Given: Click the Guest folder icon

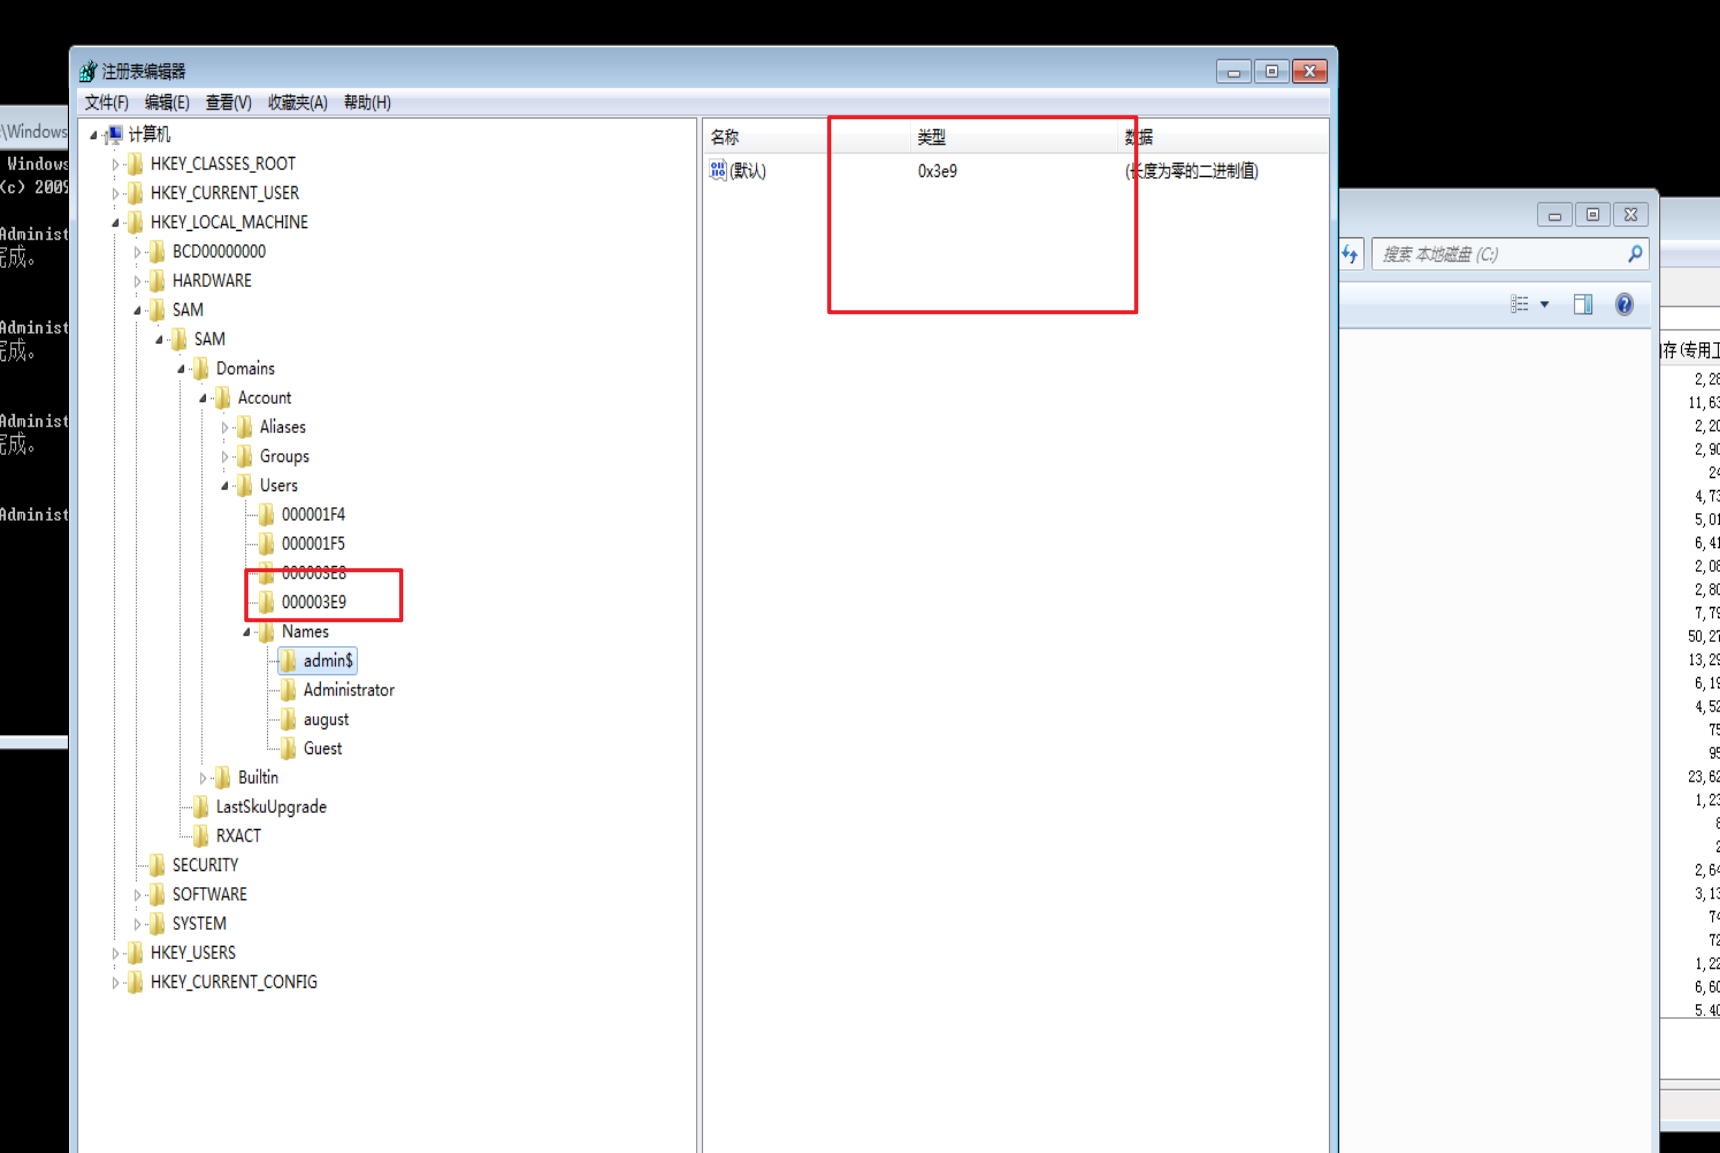Looking at the screenshot, I should 288,748.
